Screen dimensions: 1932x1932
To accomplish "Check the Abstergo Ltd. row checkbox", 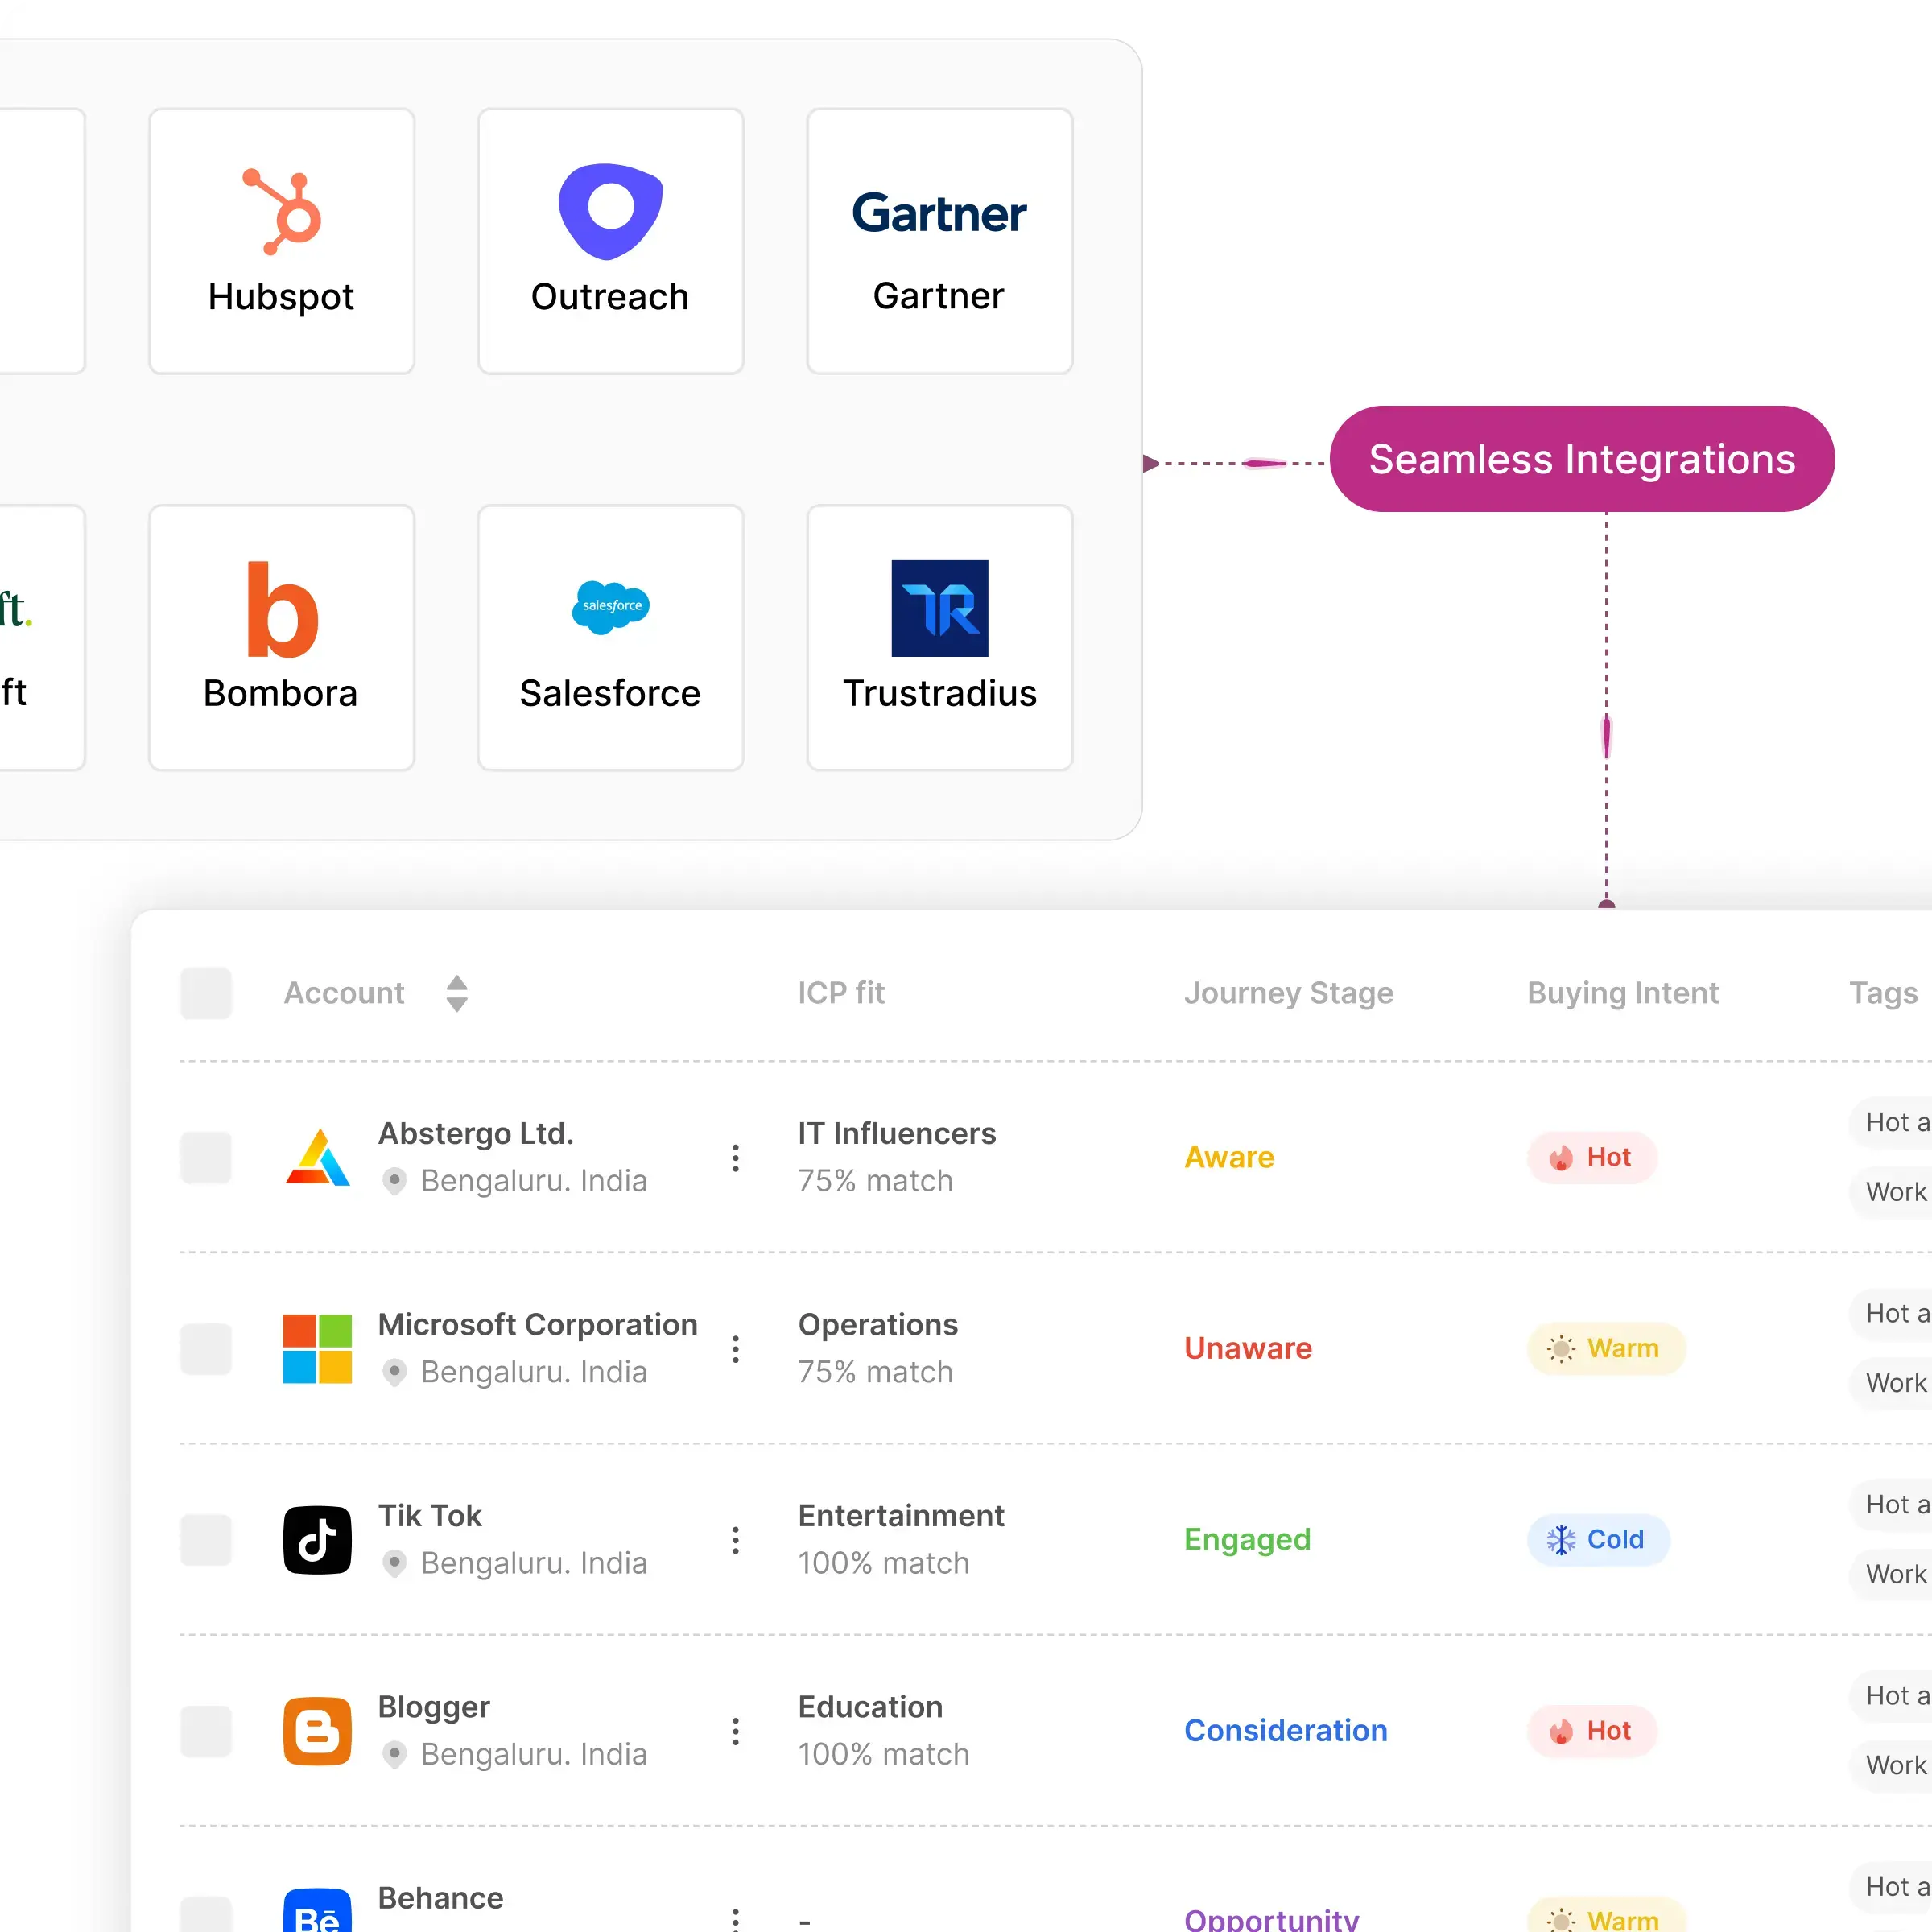I will coord(206,1158).
